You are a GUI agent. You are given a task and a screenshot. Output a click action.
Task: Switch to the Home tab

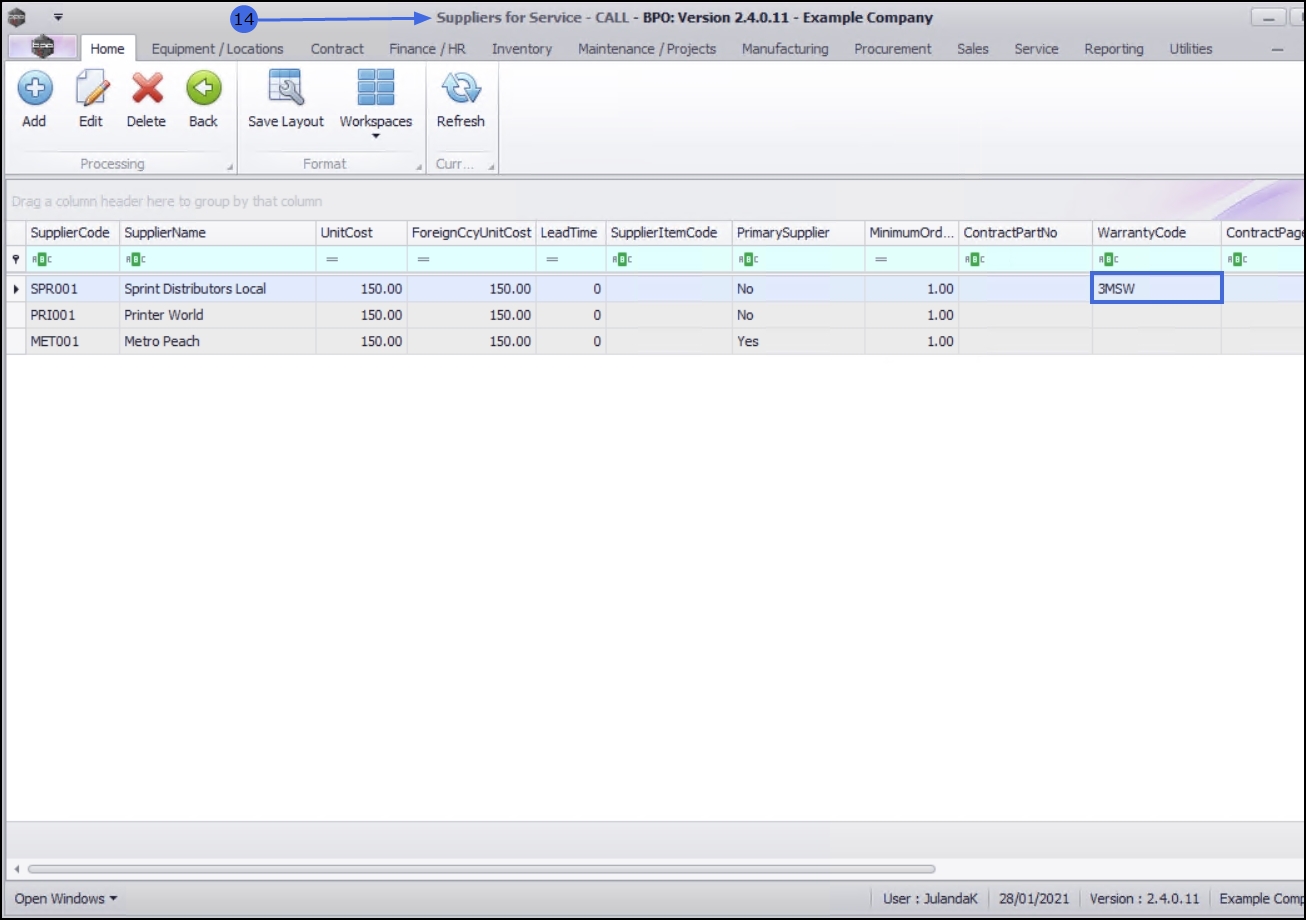[108, 48]
